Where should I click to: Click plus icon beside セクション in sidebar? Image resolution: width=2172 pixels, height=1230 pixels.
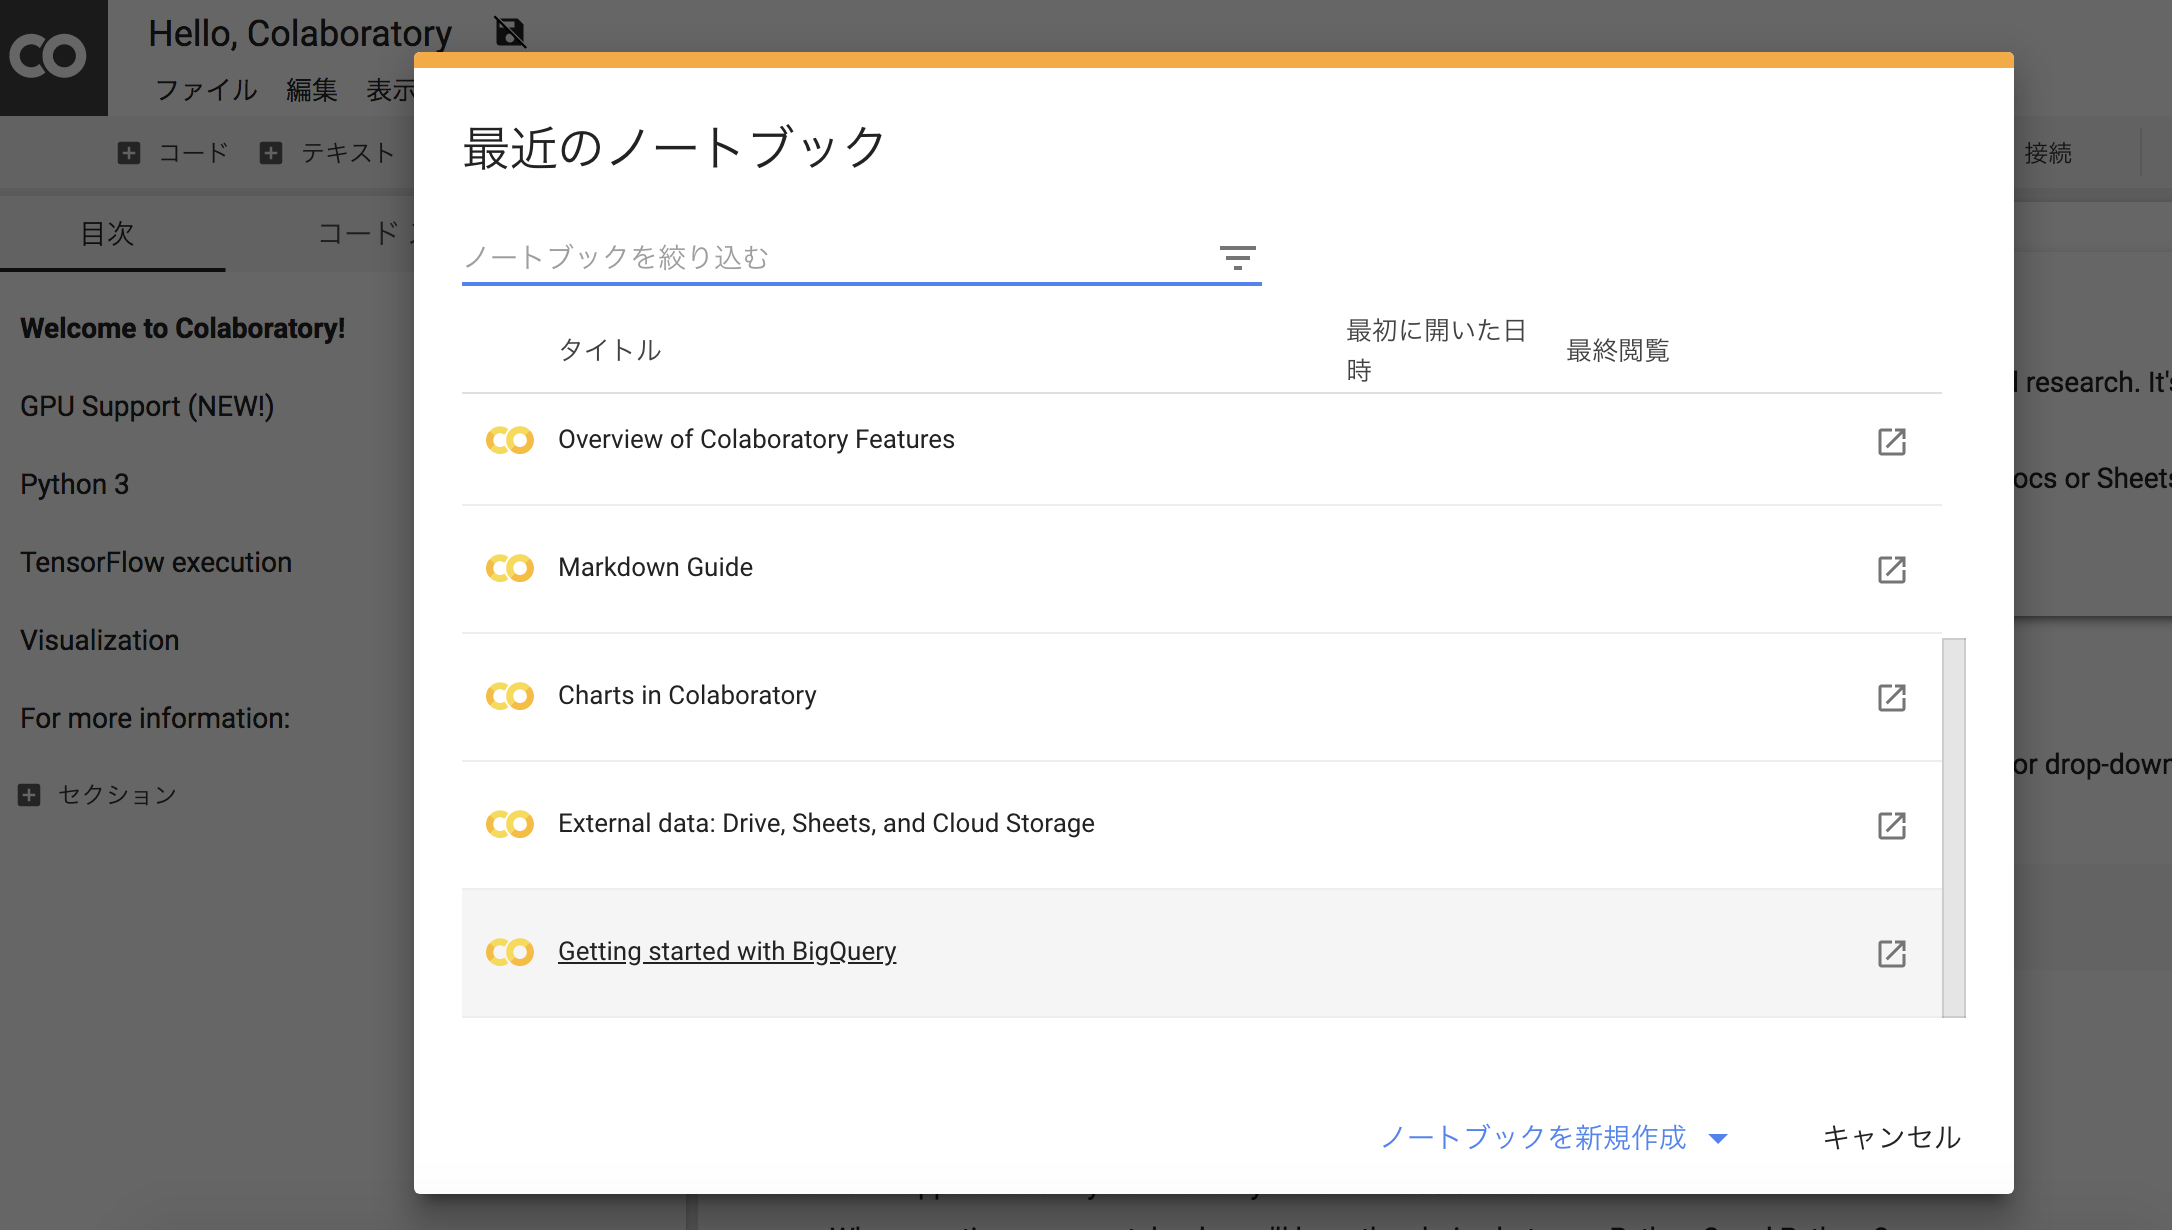coord(29,795)
